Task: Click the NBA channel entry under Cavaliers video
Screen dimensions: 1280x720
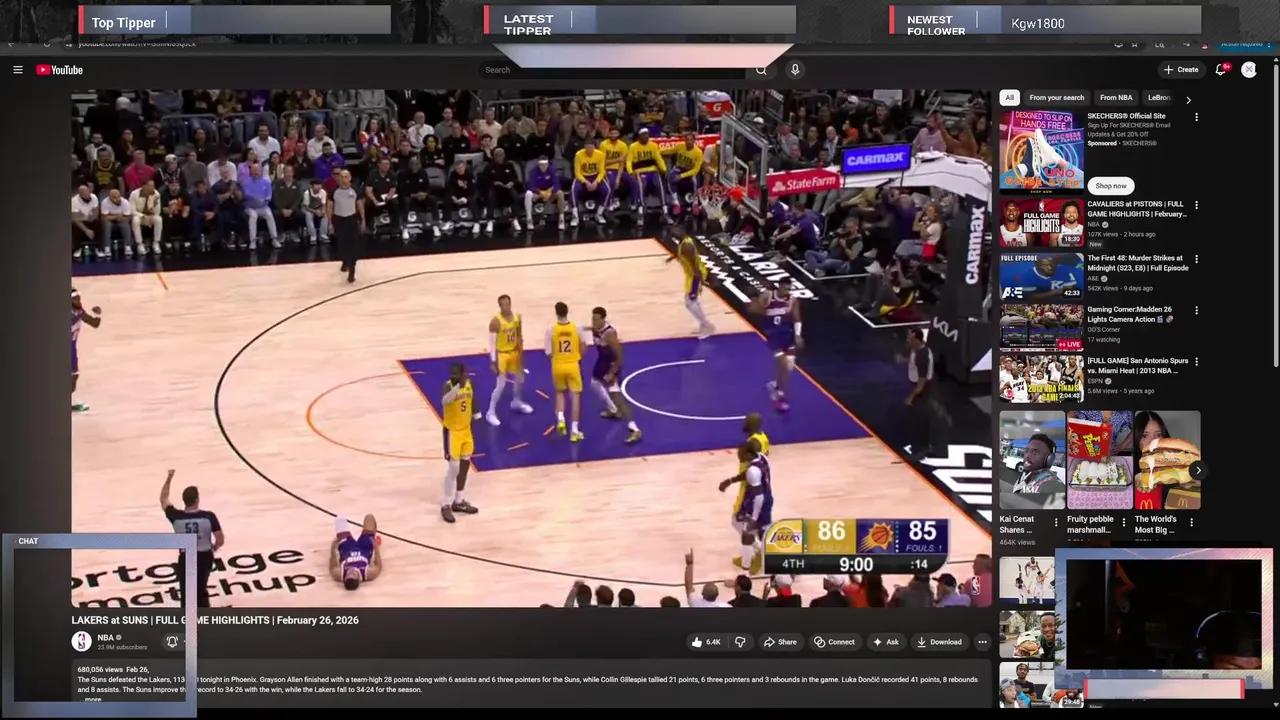Action: click(1095, 225)
